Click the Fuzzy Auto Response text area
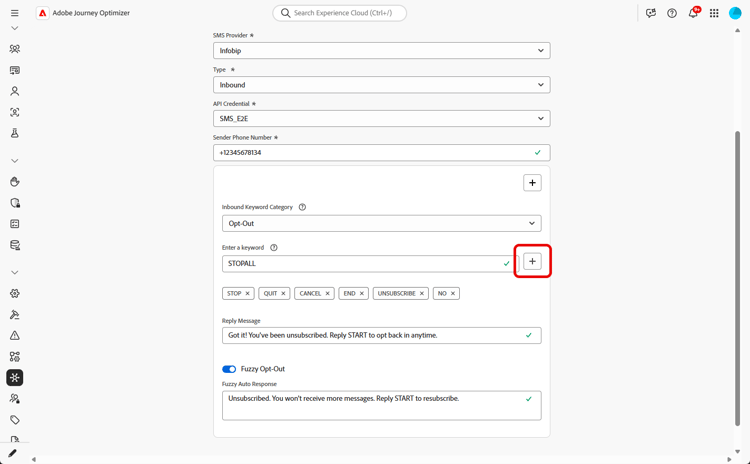 tap(375, 405)
